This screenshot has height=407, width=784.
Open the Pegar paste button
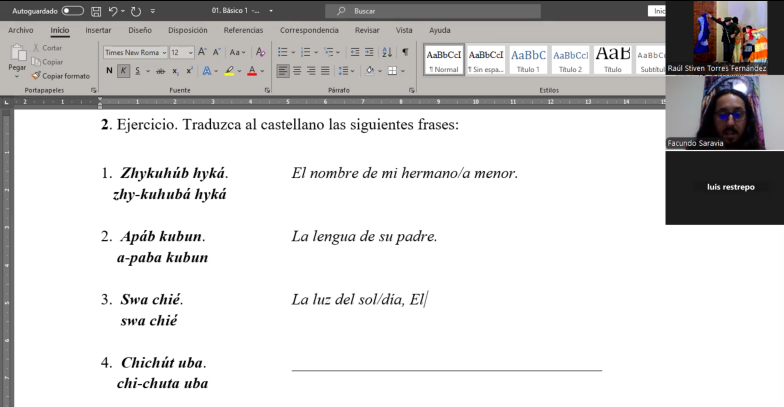click(x=17, y=62)
